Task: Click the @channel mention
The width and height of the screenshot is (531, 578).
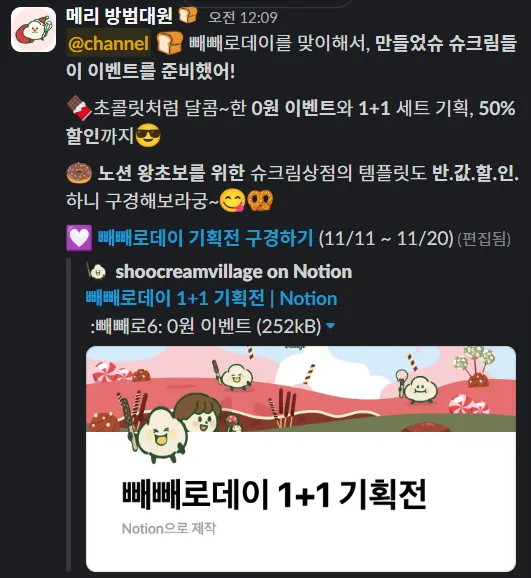Action: point(108,43)
